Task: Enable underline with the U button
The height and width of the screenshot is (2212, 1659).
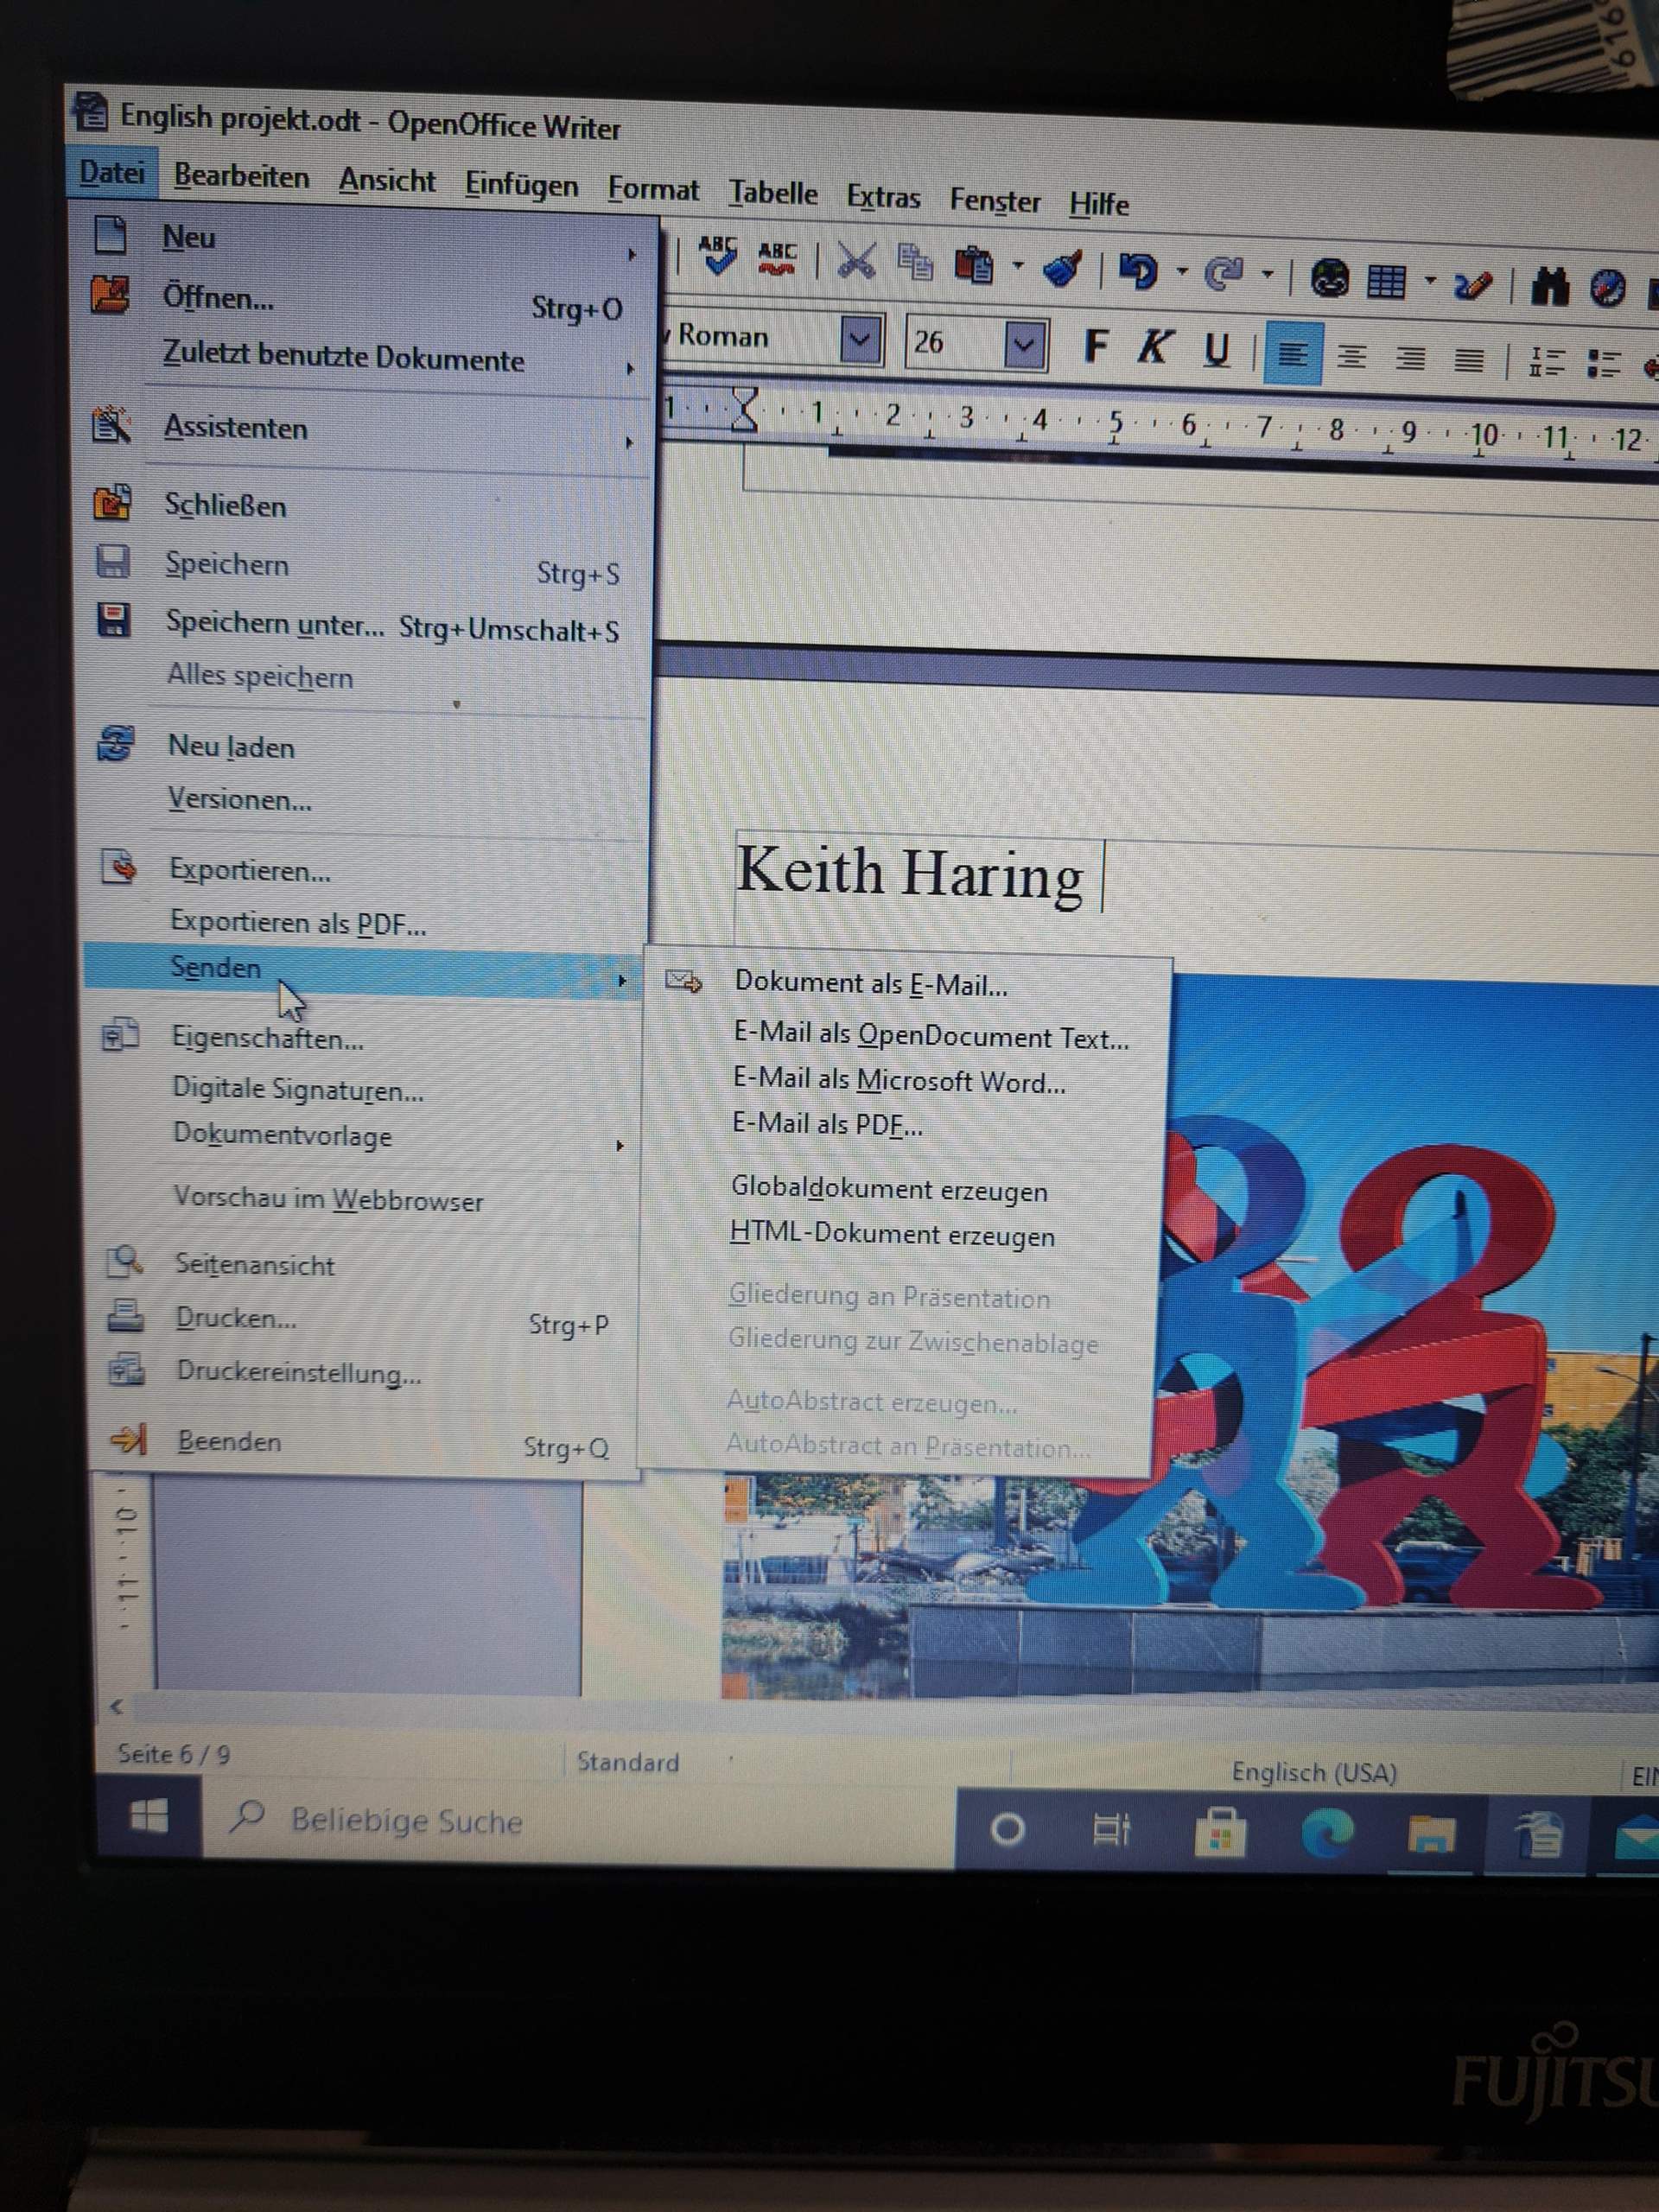Action: pyautogui.click(x=1215, y=348)
